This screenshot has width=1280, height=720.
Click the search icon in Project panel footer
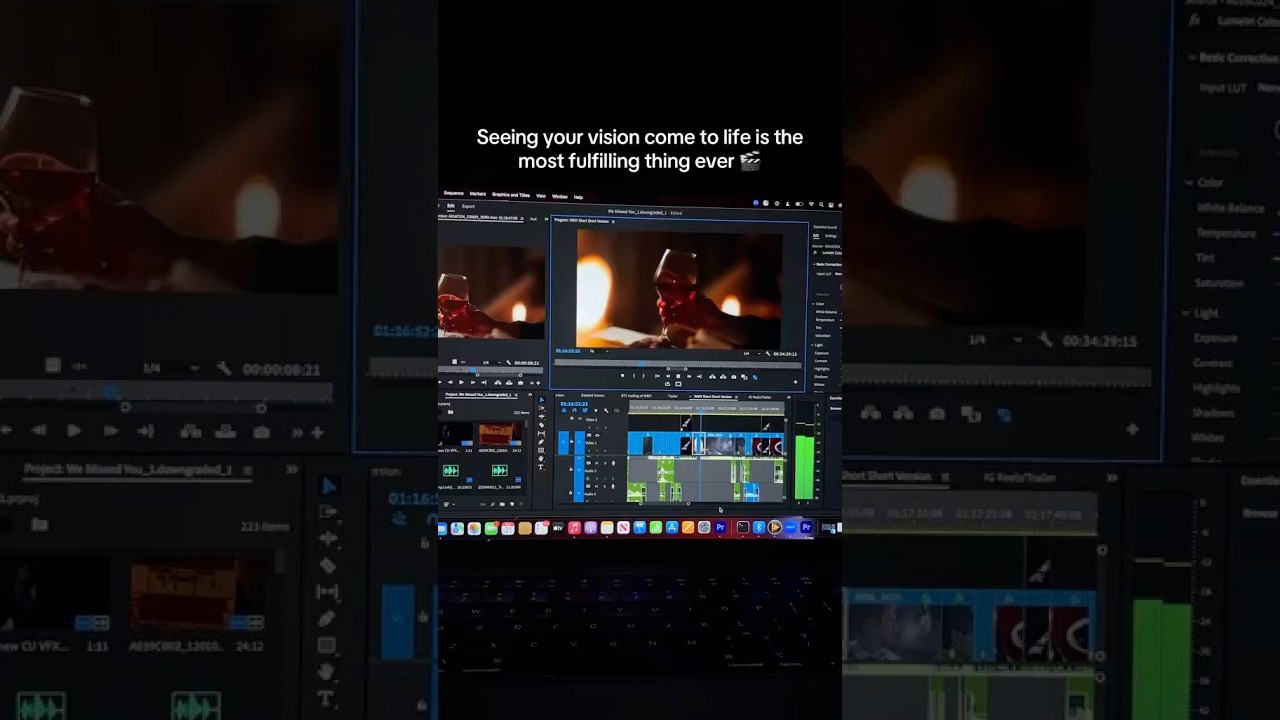point(493,504)
